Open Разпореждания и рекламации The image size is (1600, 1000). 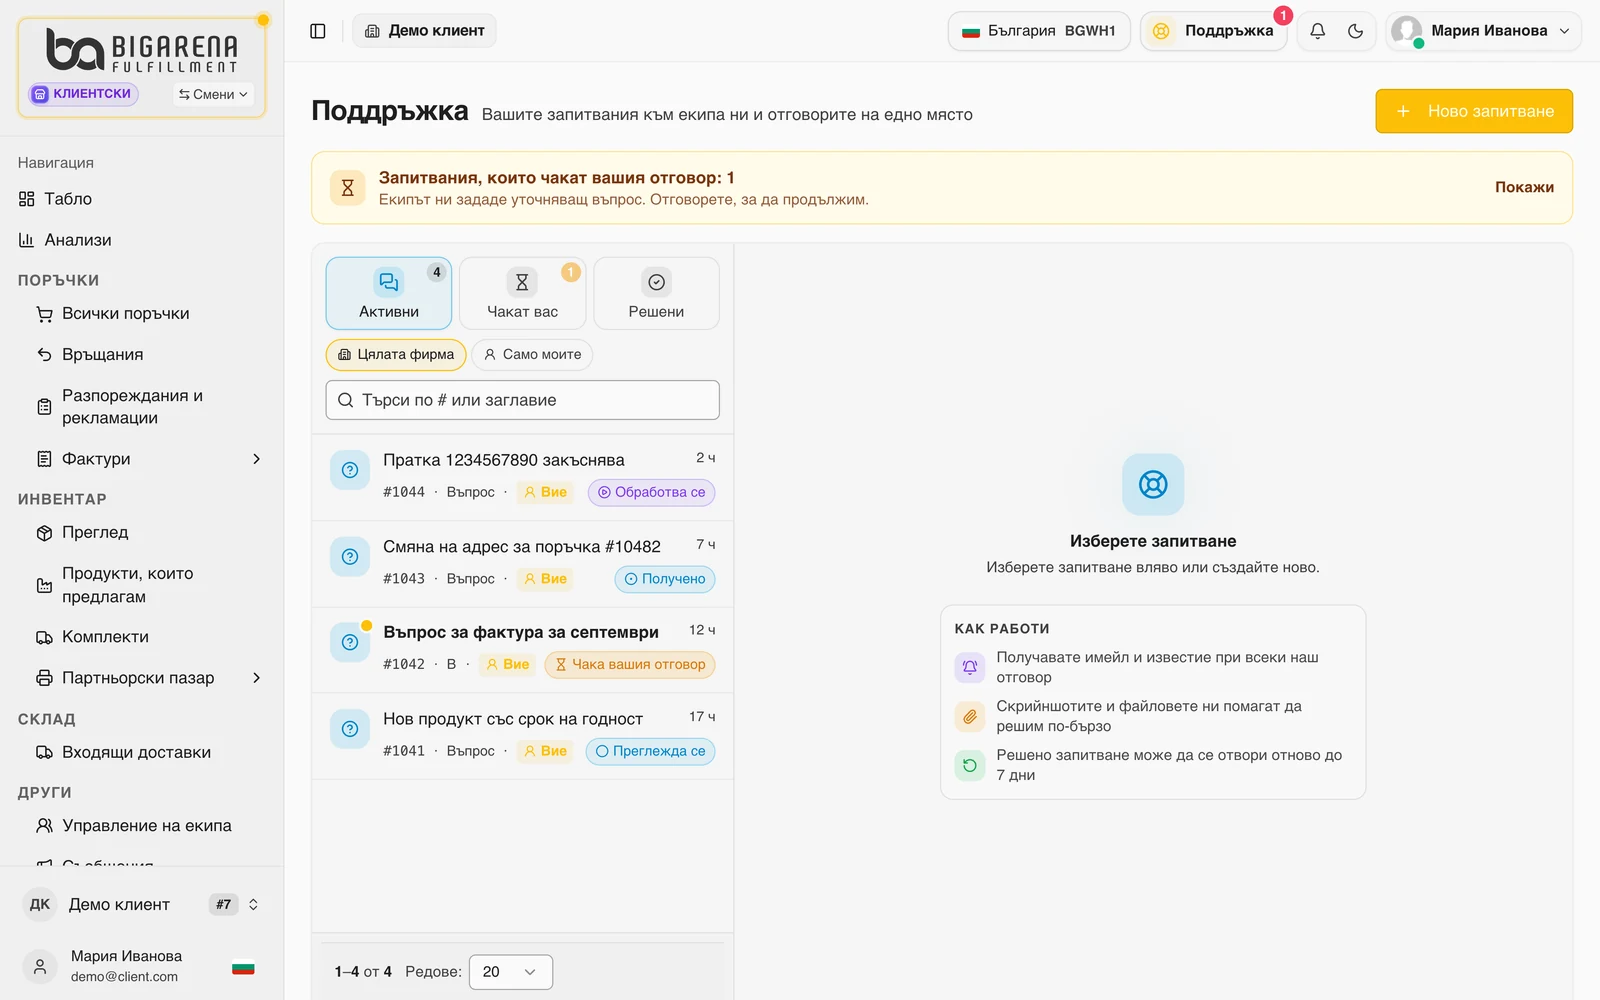[x=150, y=407]
